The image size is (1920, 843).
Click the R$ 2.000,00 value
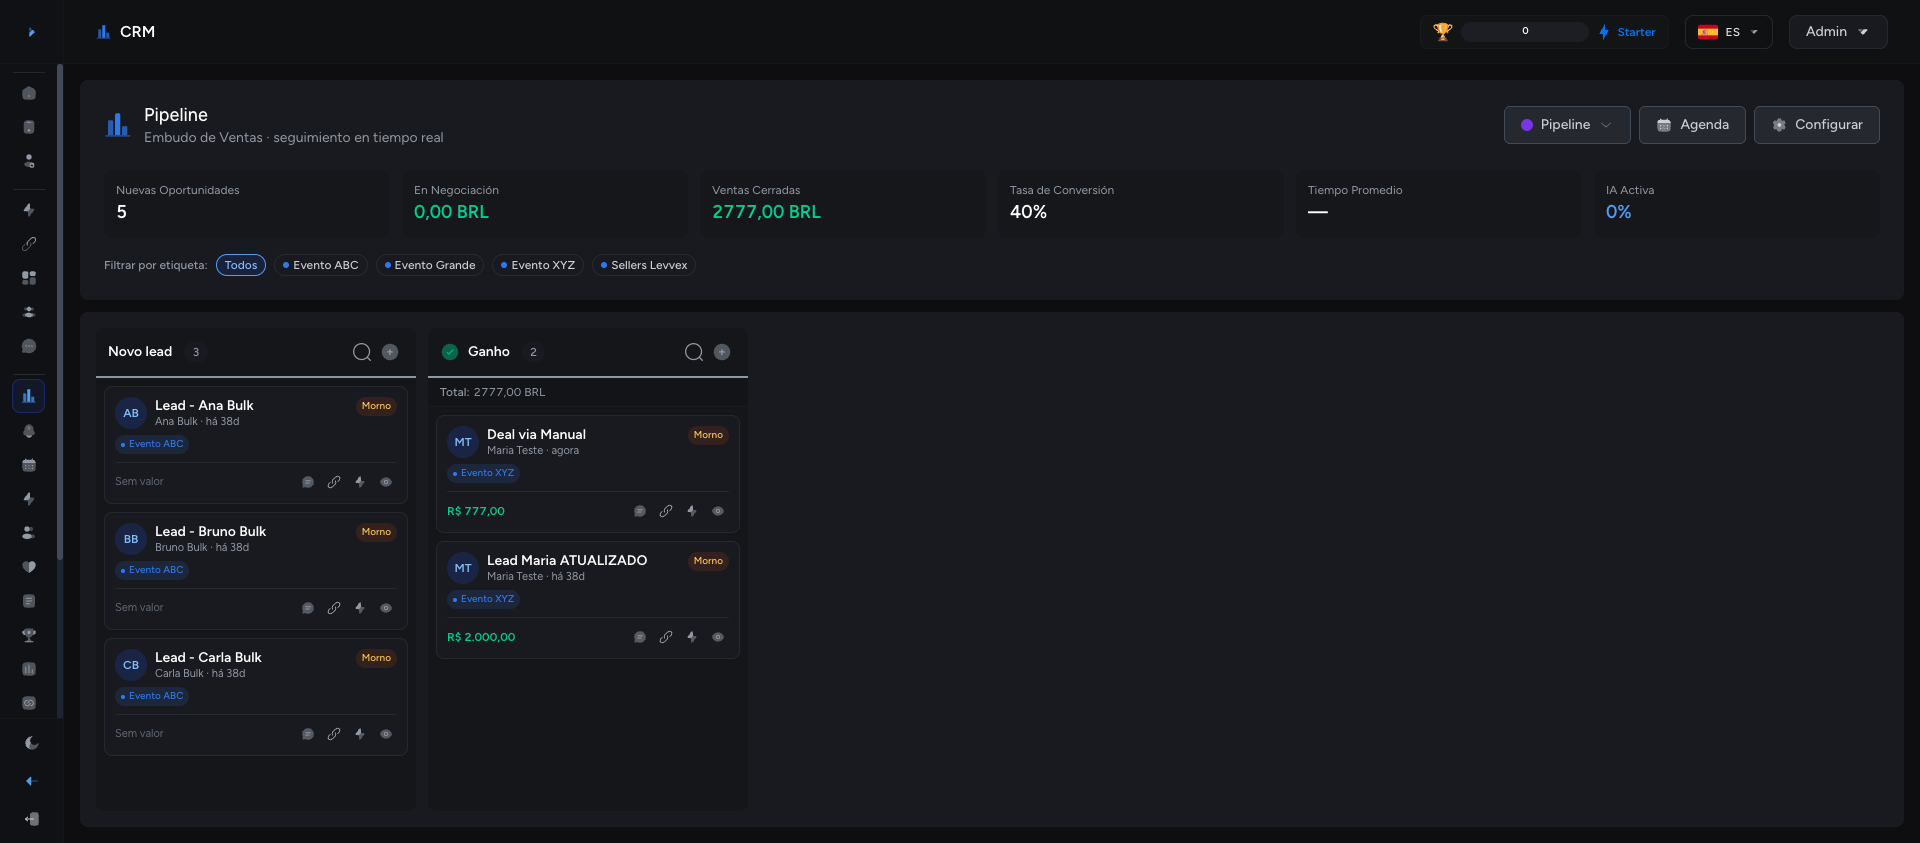[481, 637]
